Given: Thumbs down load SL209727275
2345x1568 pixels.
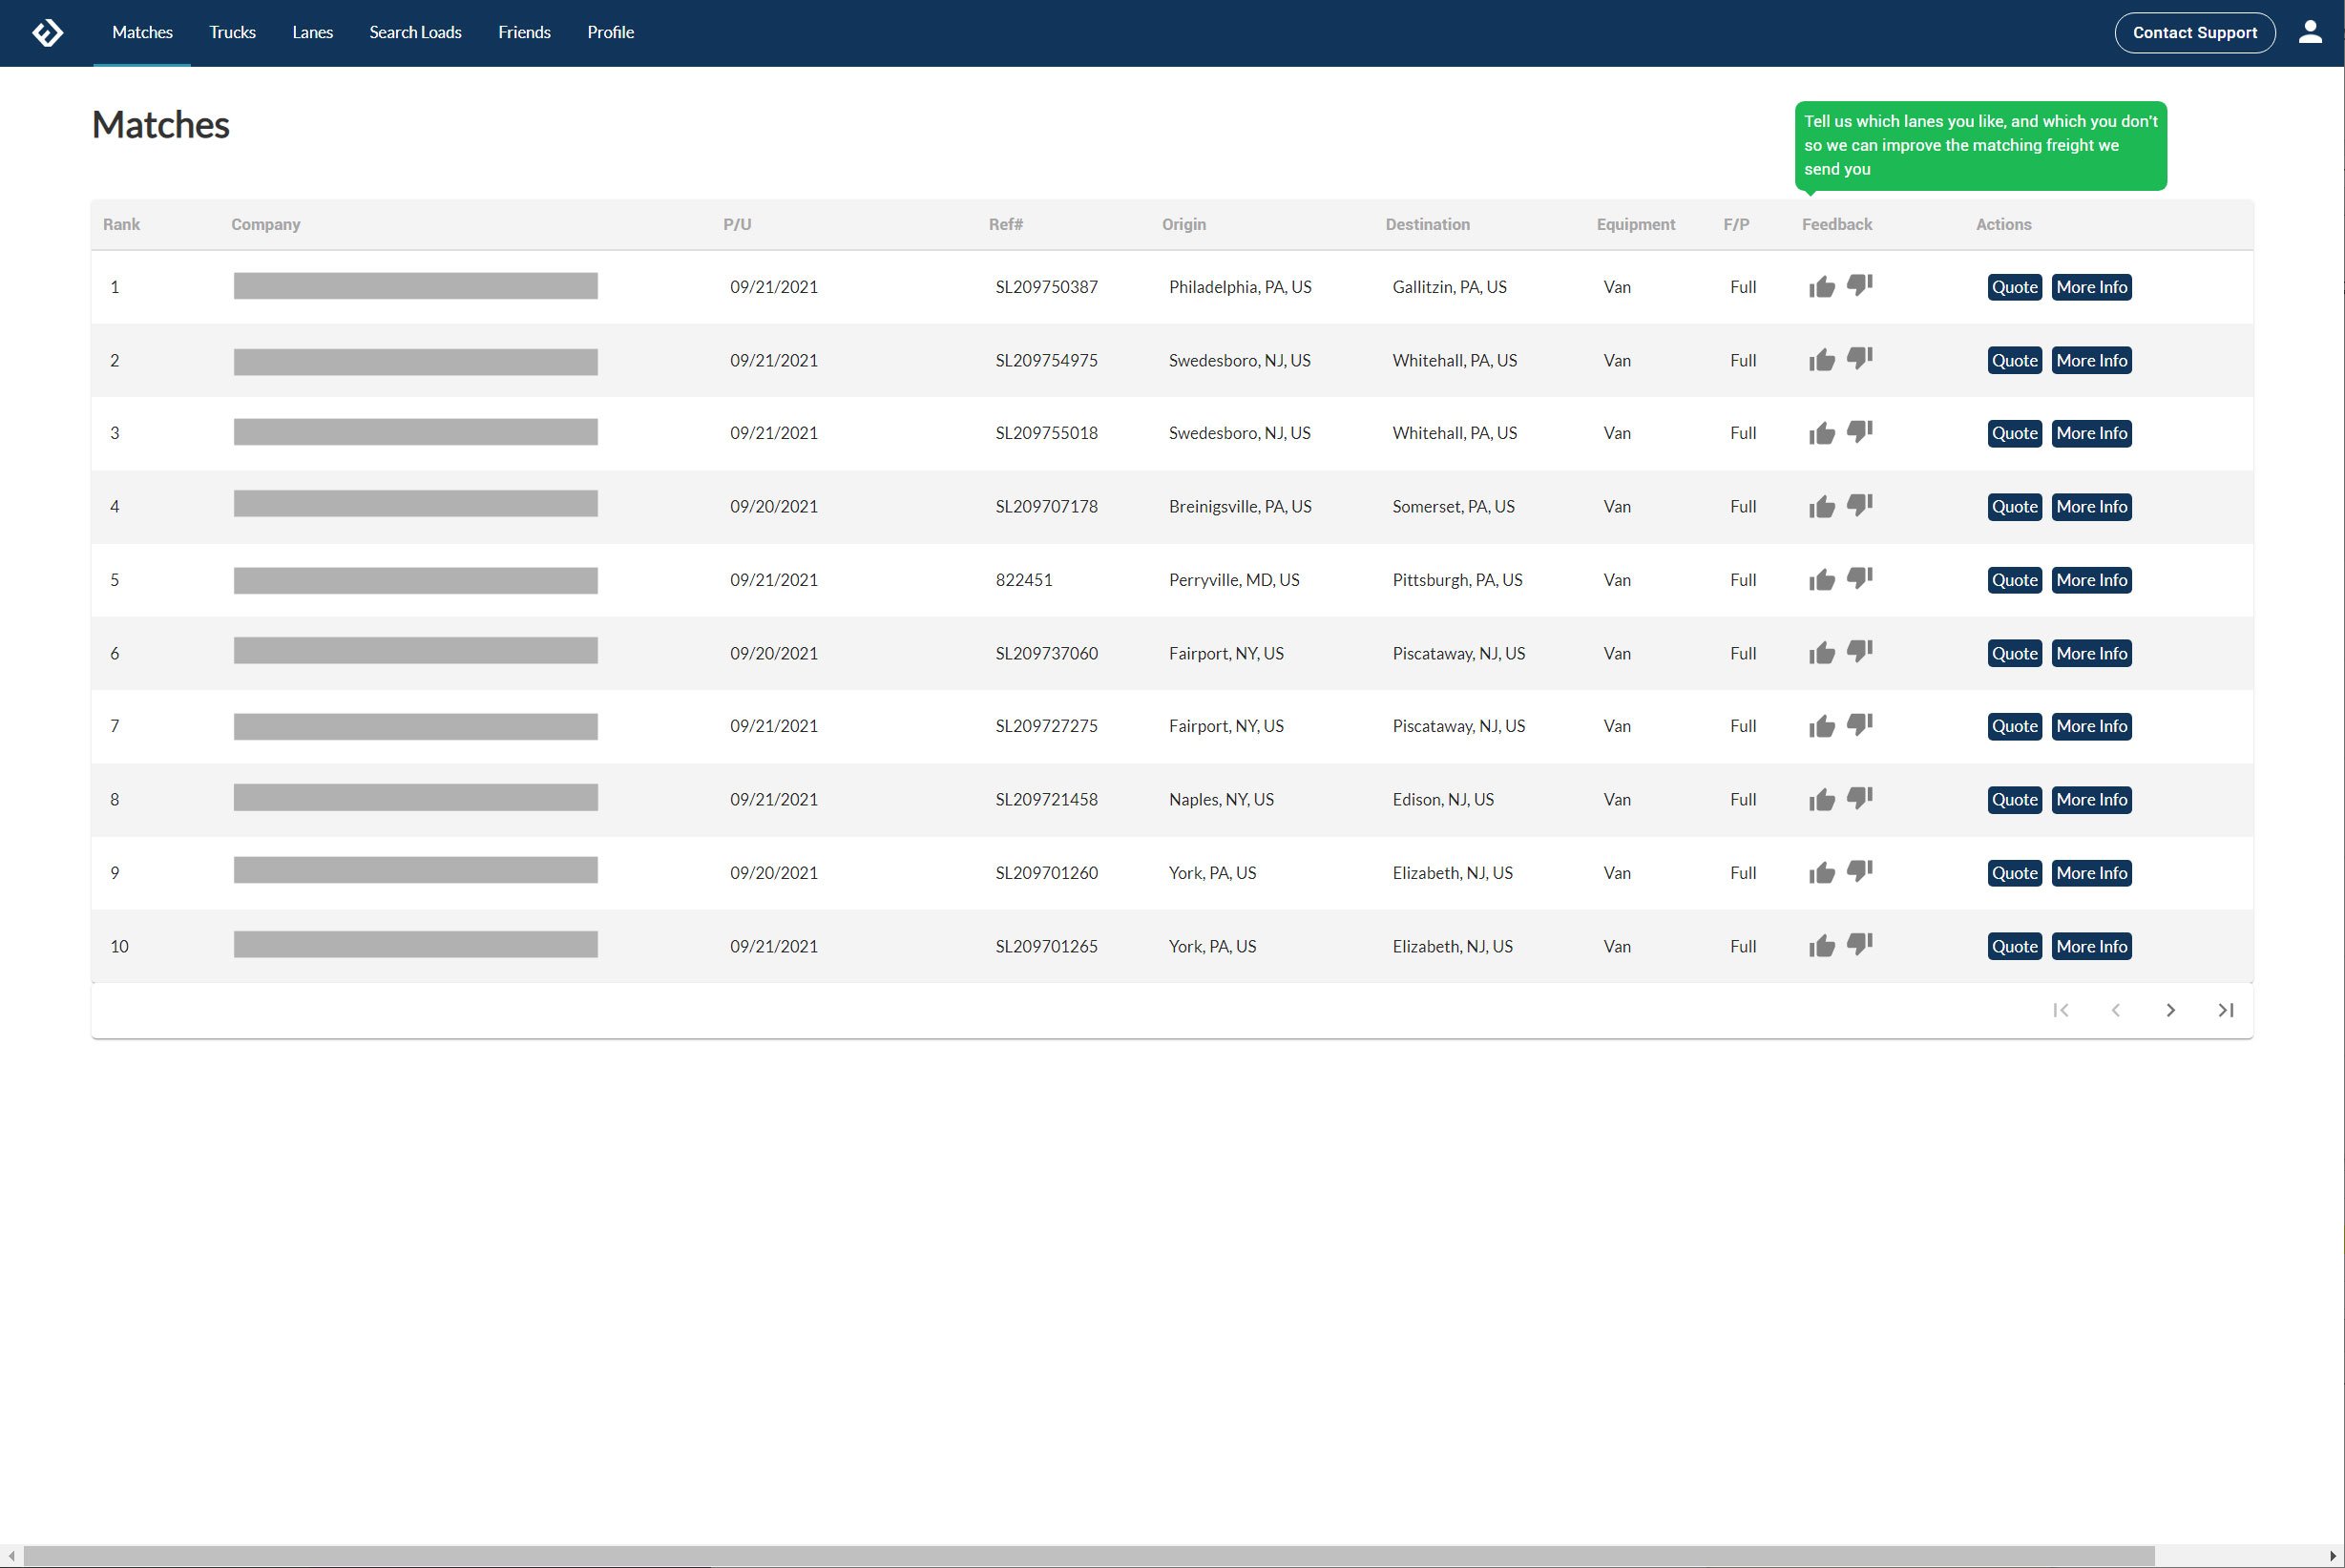Looking at the screenshot, I should pos(1859,725).
